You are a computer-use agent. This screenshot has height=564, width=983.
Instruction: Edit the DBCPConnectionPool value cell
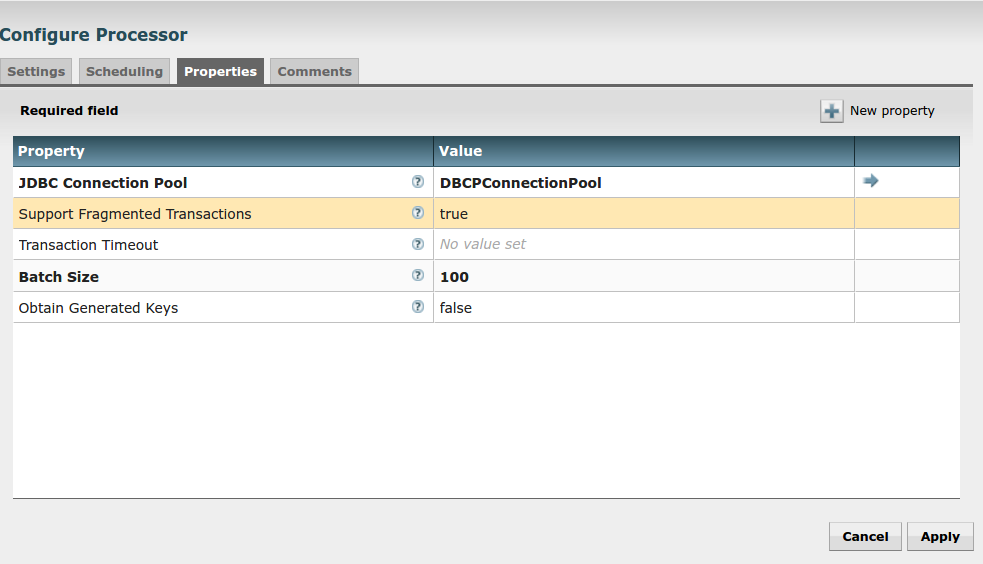click(643, 183)
